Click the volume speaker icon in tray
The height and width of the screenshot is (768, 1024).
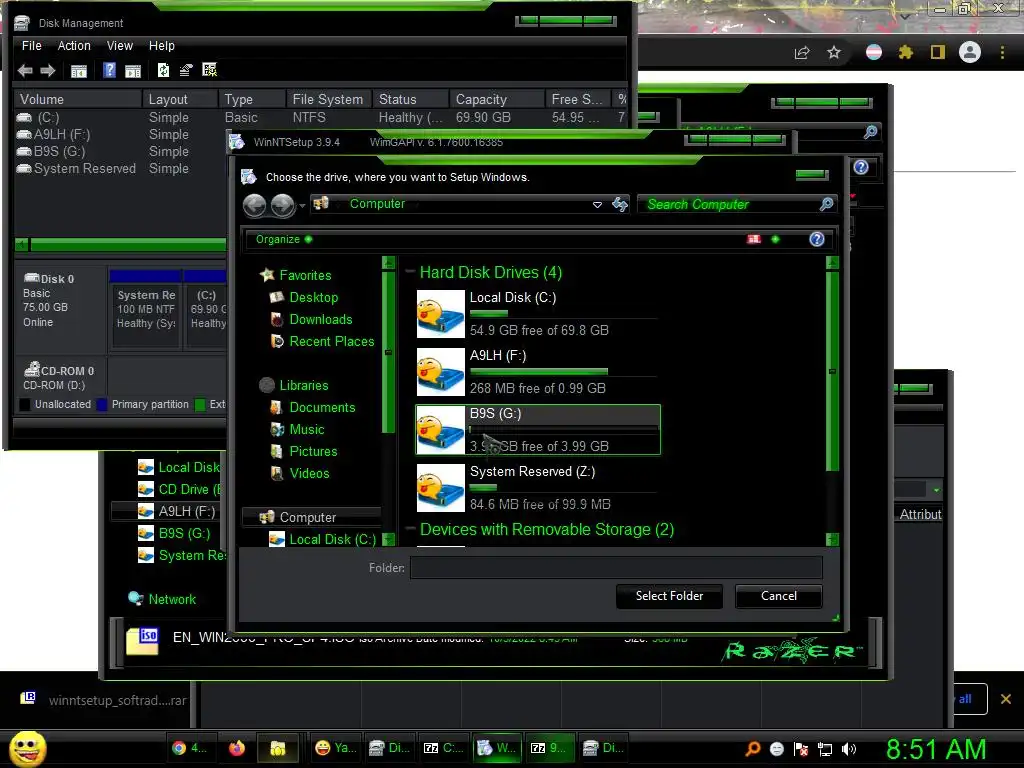click(x=849, y=749)
